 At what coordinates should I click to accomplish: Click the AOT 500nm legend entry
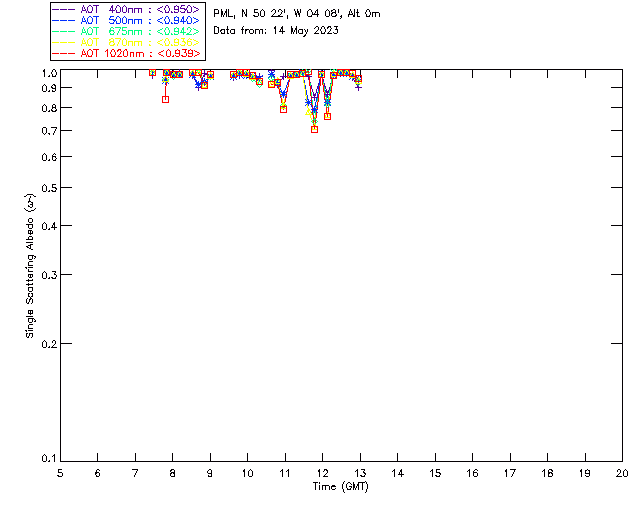(x=126, y=20)
